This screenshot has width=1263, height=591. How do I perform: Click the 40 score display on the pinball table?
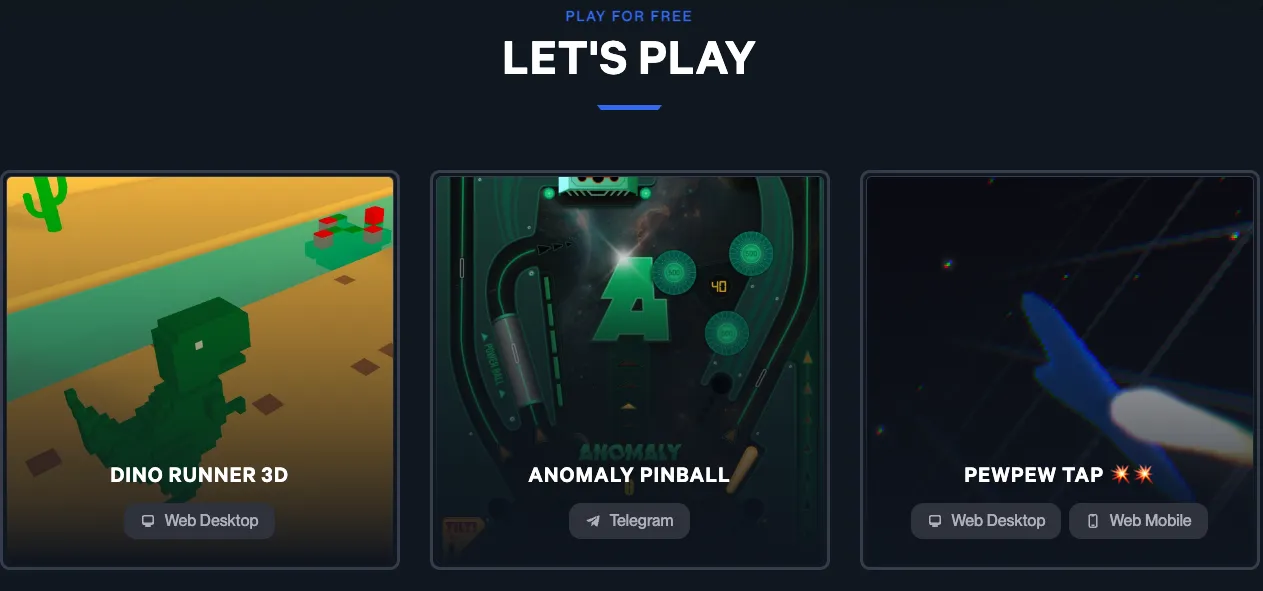(718, 287)
